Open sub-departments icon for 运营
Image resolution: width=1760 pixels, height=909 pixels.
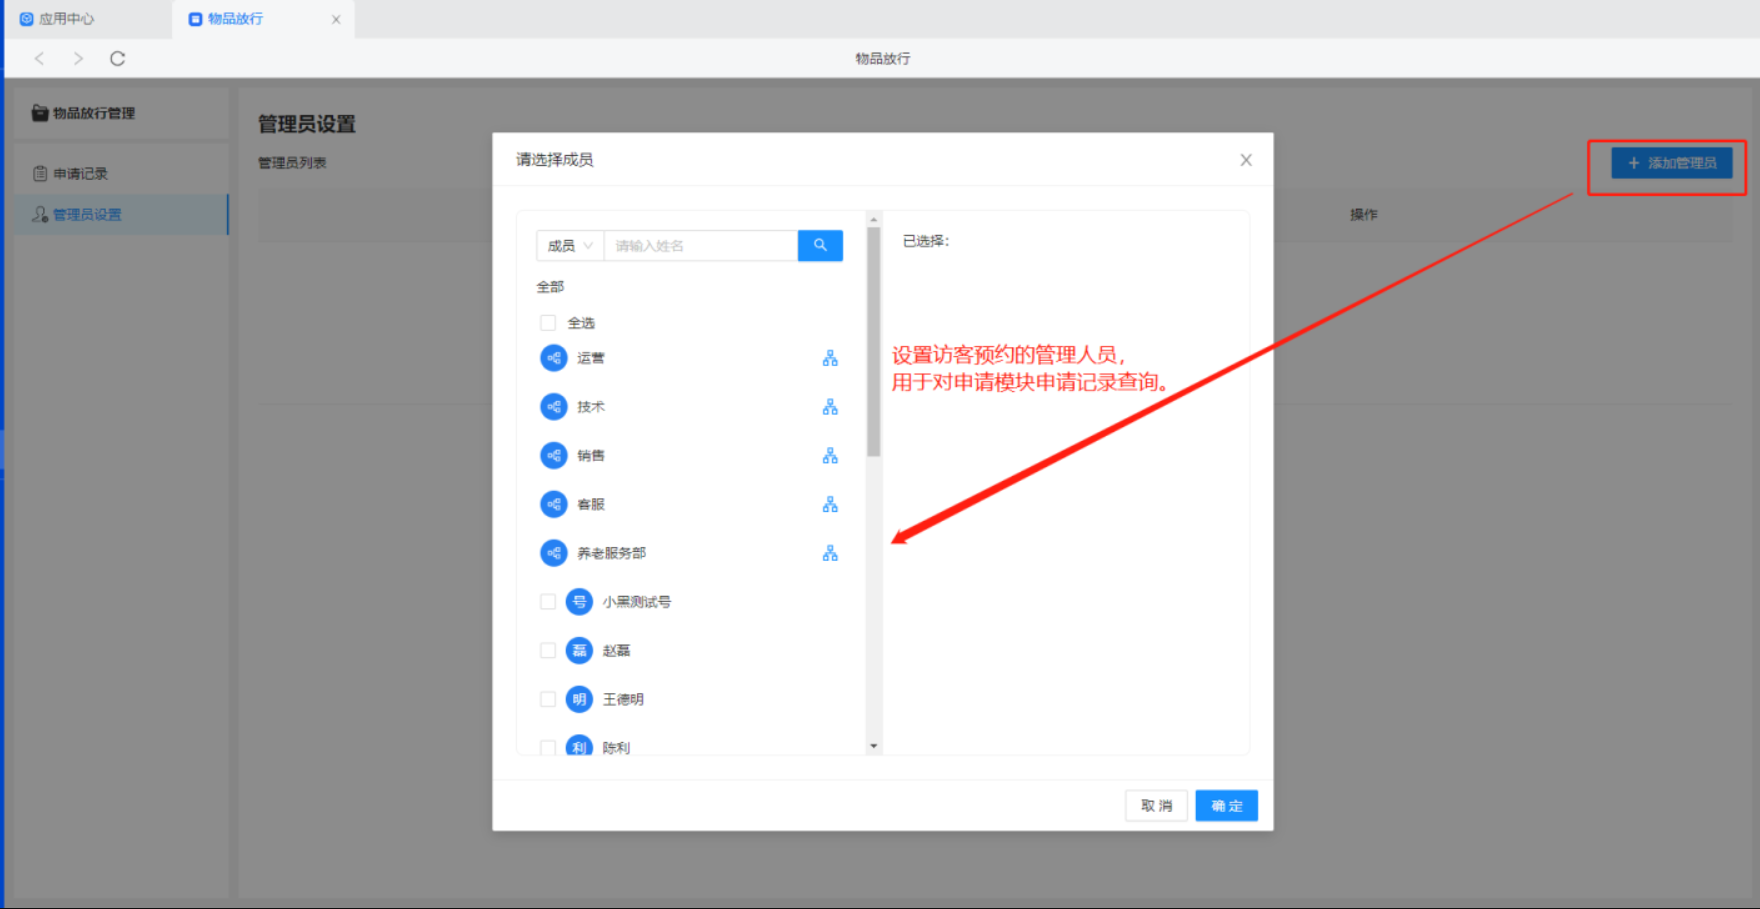coord(830,358)
